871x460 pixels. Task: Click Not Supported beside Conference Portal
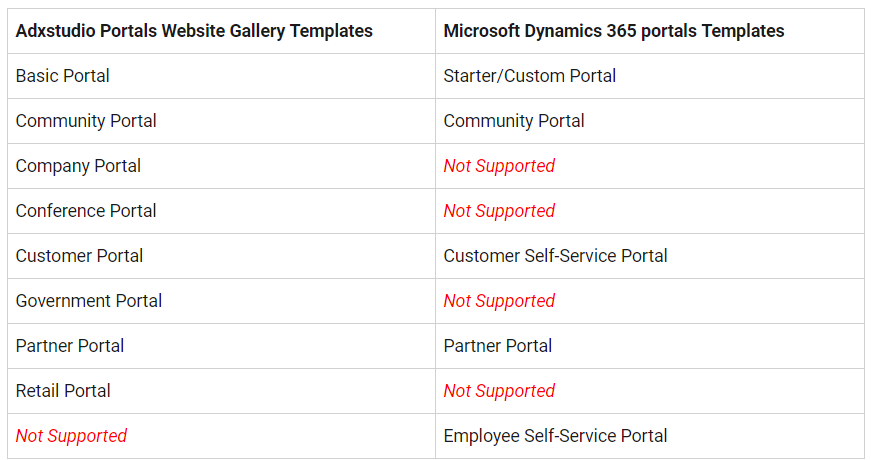499,211
